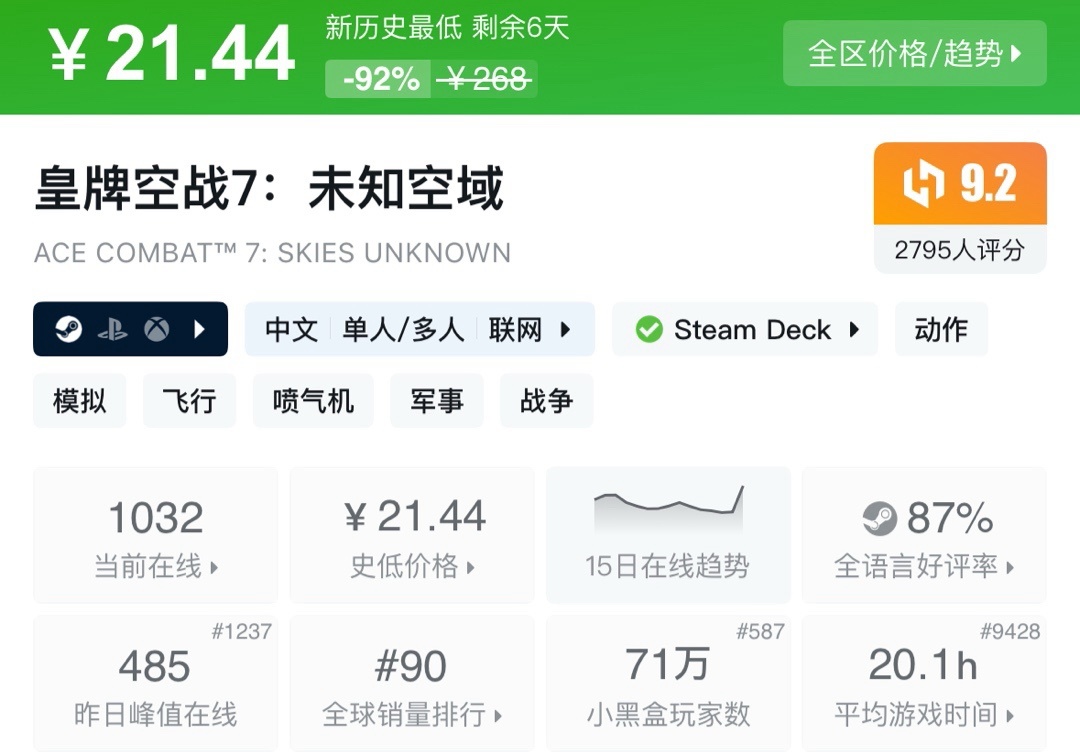Open 全球销量排行 ranking

click(x=411, y=683)
